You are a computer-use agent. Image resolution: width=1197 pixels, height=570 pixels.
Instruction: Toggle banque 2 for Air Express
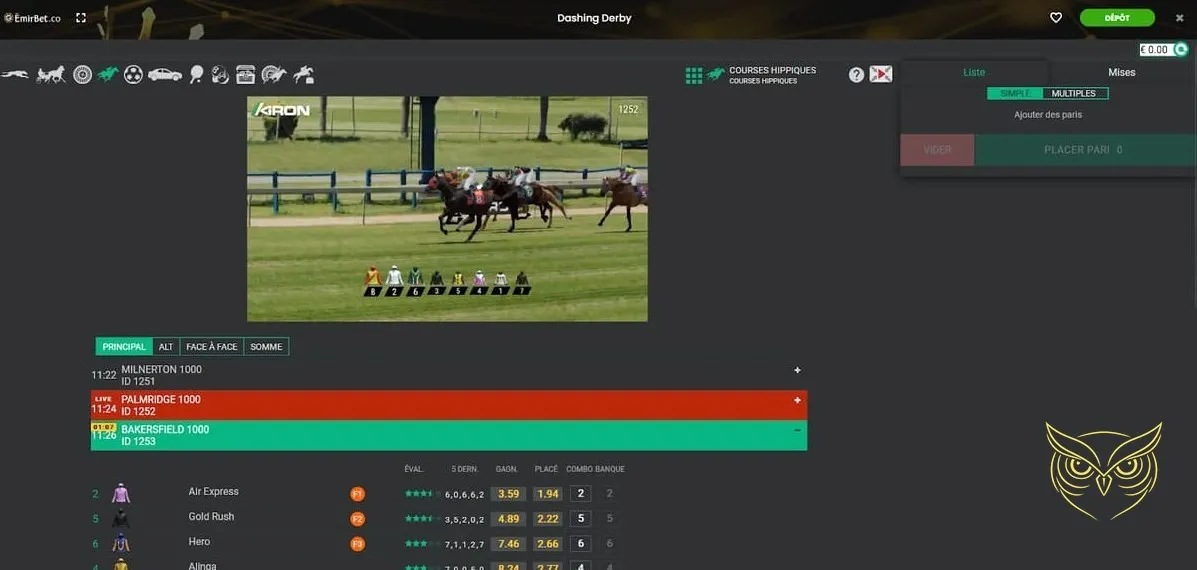click(609, 494)
